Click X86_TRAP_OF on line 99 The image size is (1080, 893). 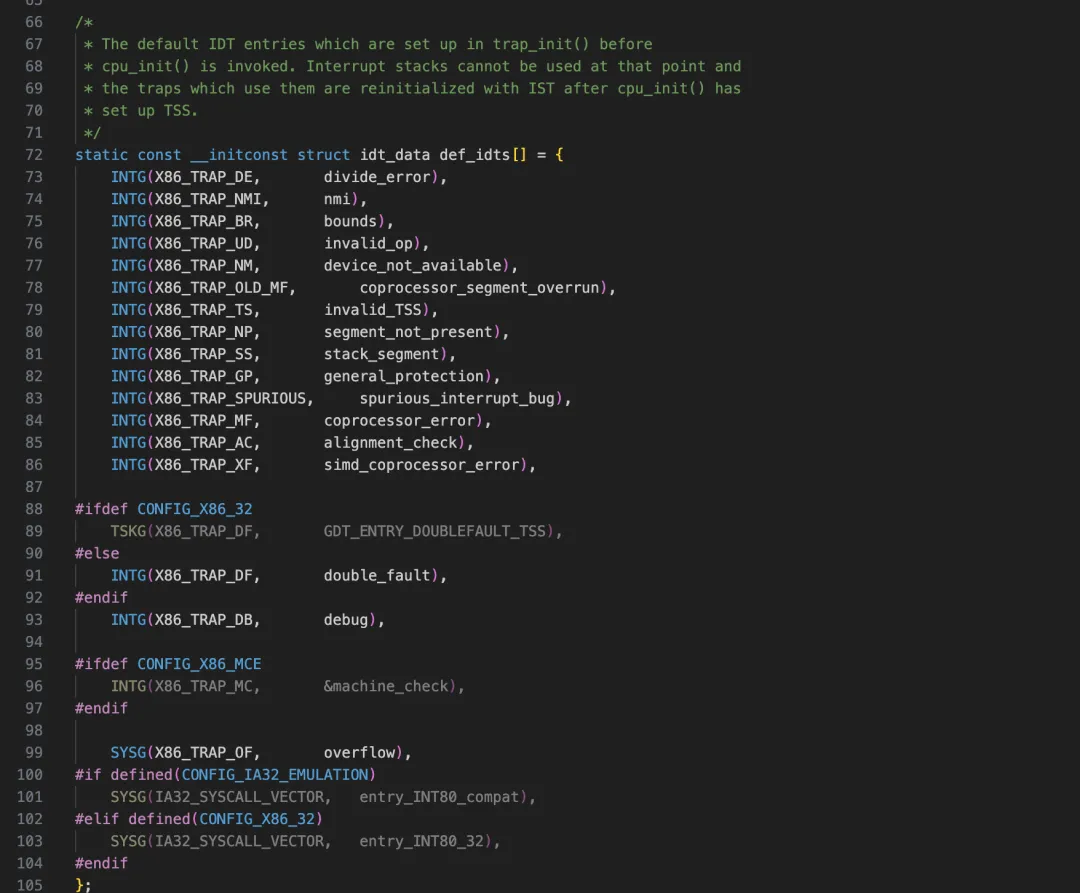(203, 753)
